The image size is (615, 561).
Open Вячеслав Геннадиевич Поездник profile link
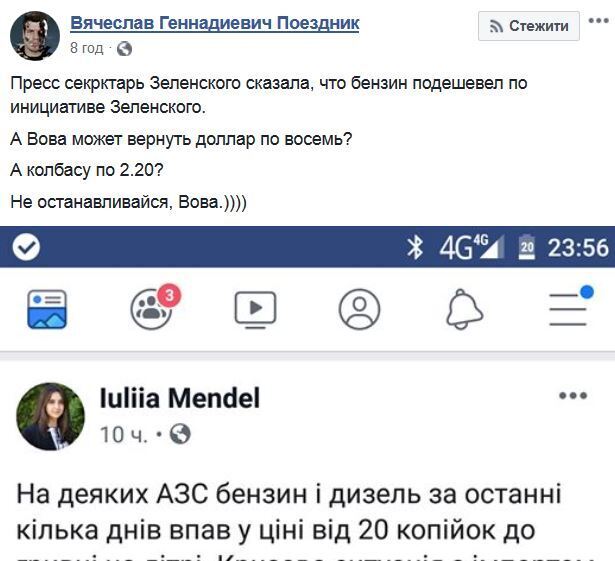point(215,23)
